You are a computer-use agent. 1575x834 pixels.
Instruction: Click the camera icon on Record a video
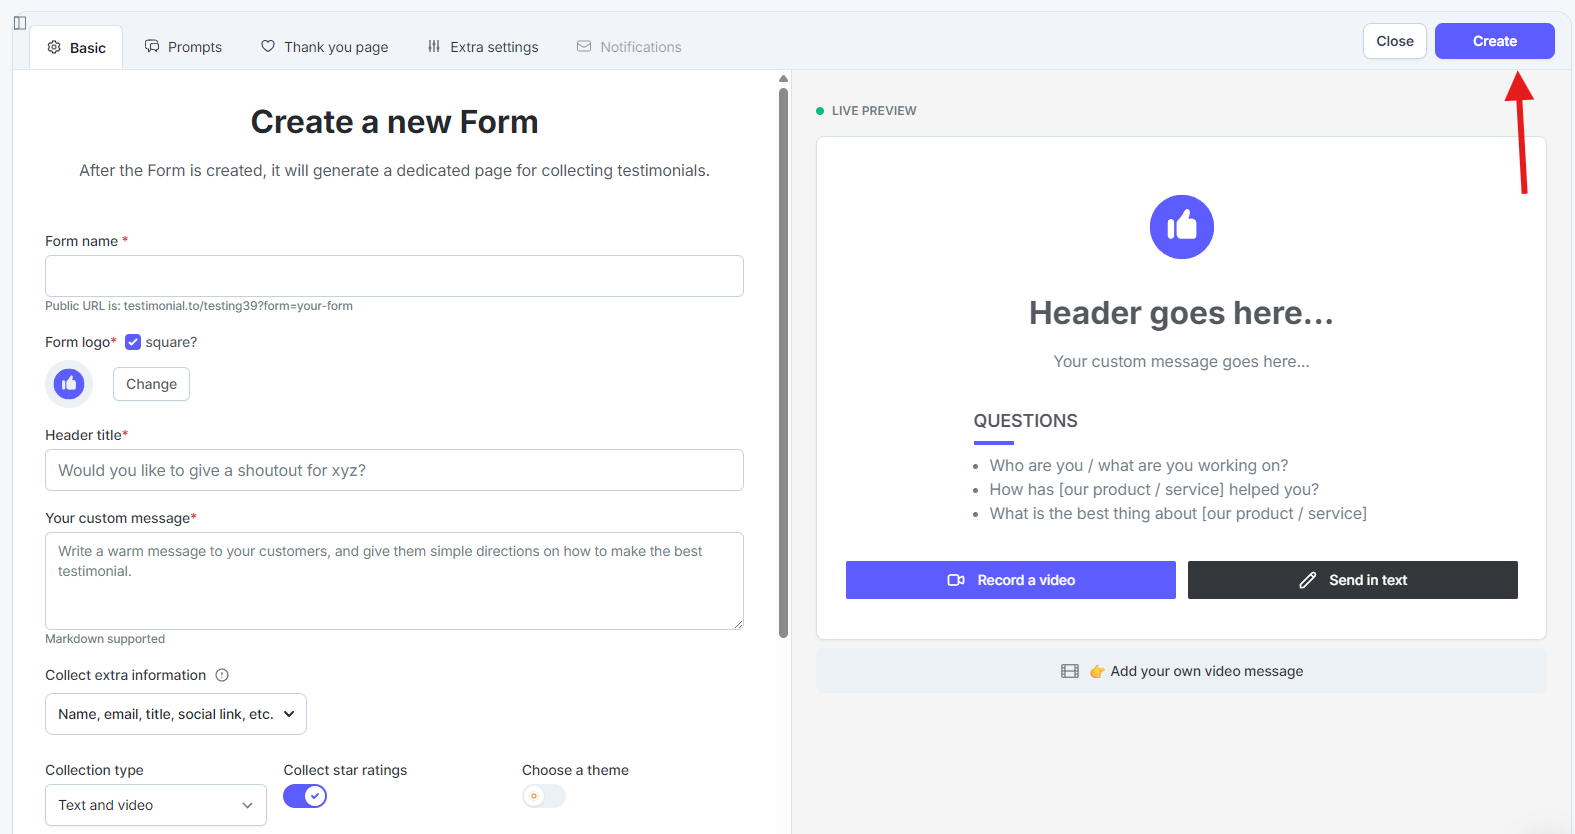[x=956, y=580]
